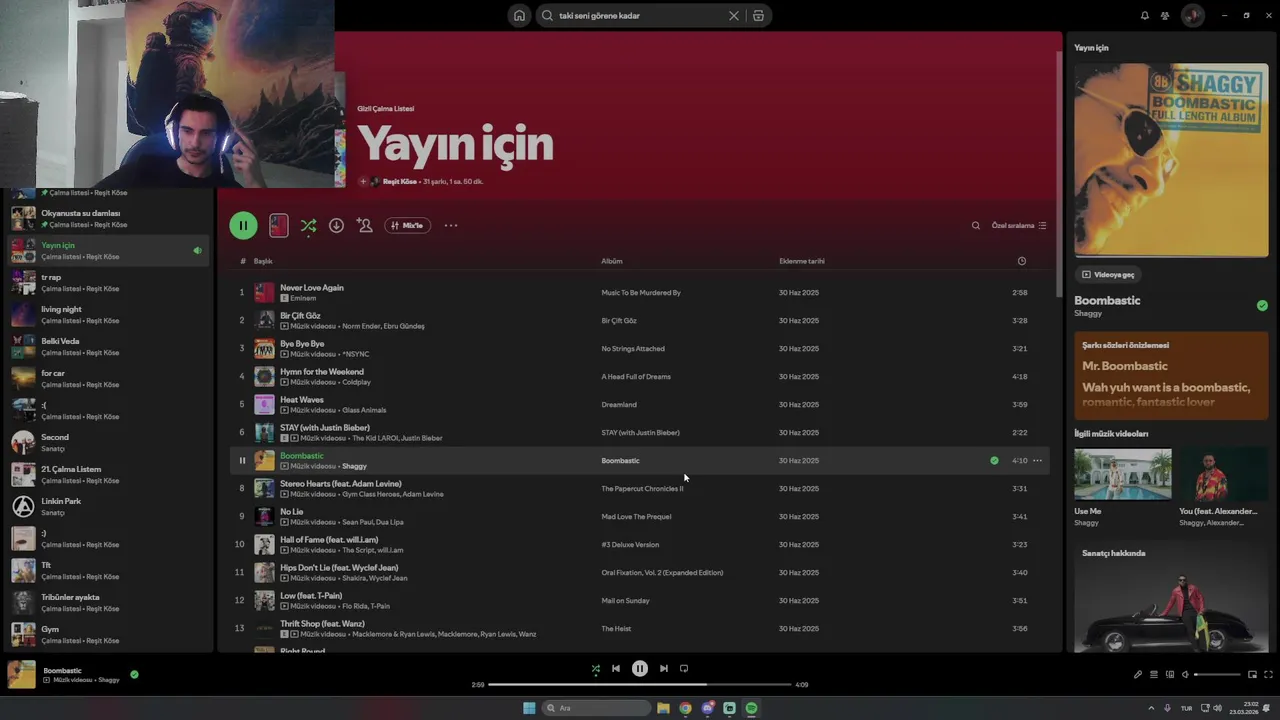Select the track Hymn for the Weekend
This screenshot has height=720, width=1280.
click(x=322, y=372)
